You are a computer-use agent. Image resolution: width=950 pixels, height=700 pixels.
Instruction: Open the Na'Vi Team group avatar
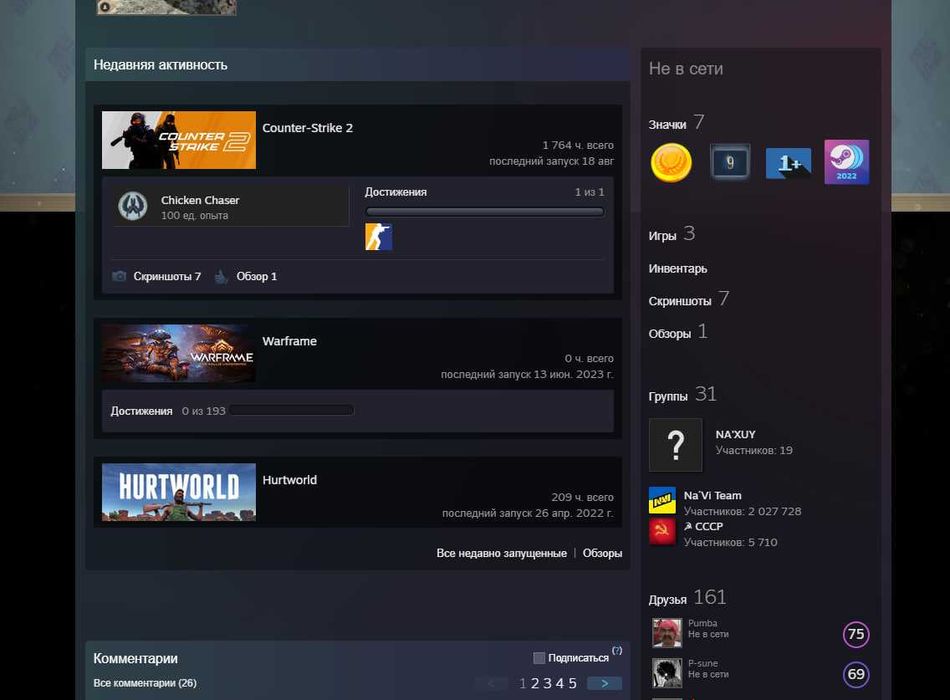[662, 501]
